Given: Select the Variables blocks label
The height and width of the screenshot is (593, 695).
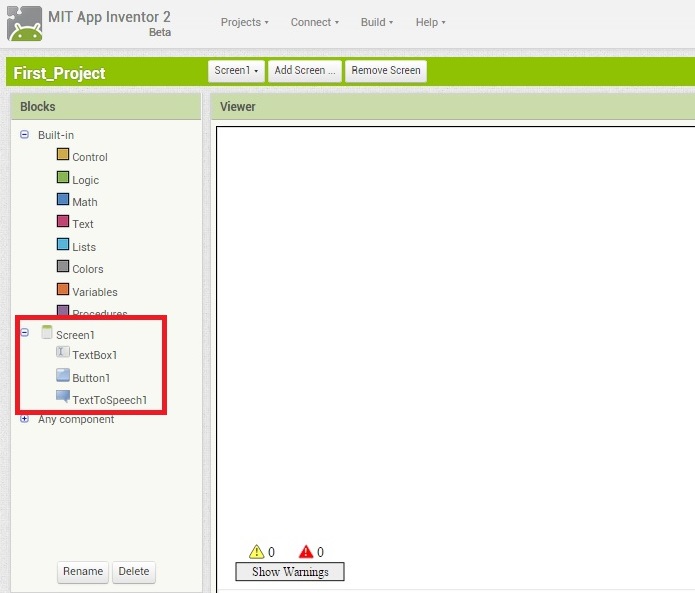Looking at the screenshot, I should tap(95, 293).
